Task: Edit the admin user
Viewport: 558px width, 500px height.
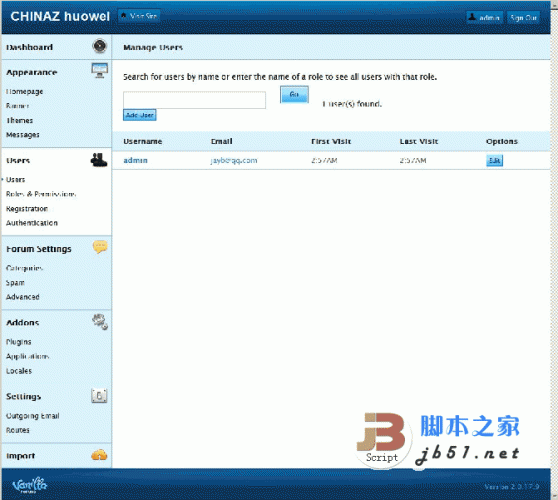Action: (495, 160)
